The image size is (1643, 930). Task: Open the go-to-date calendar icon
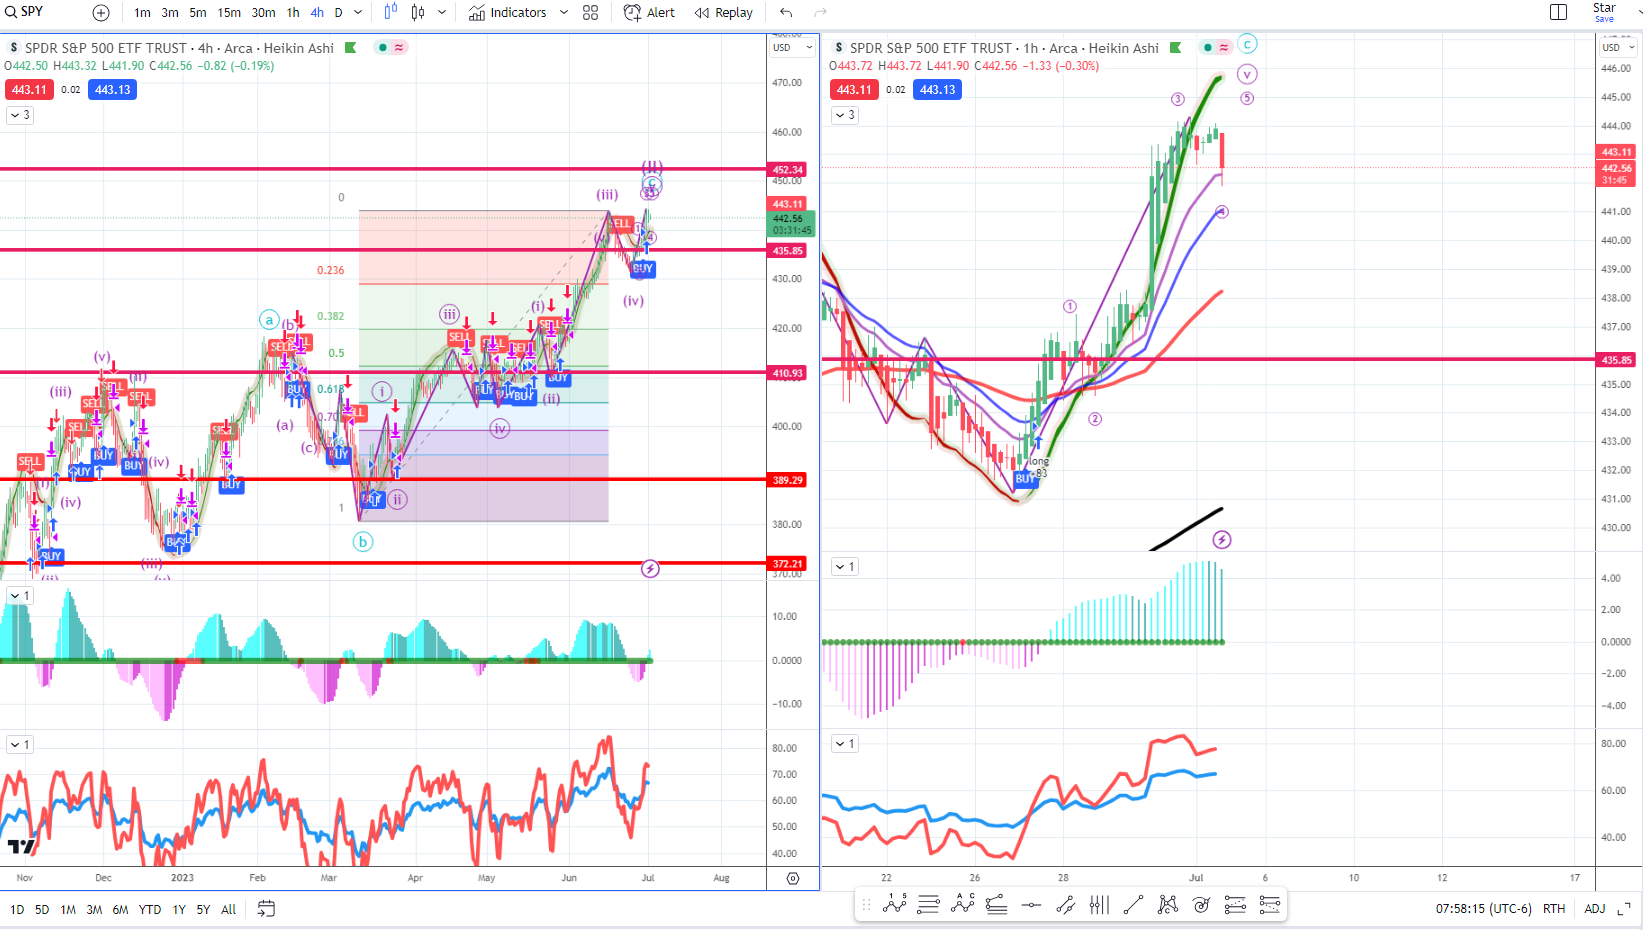pyautogui.click(x=266, y=909)
